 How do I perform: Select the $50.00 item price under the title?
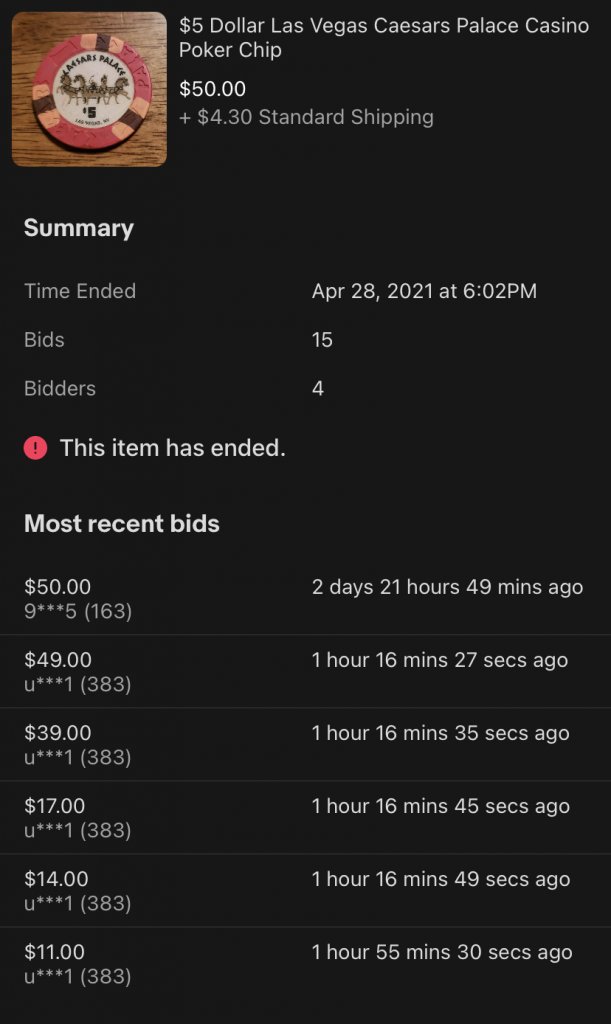tap(212, 89)
